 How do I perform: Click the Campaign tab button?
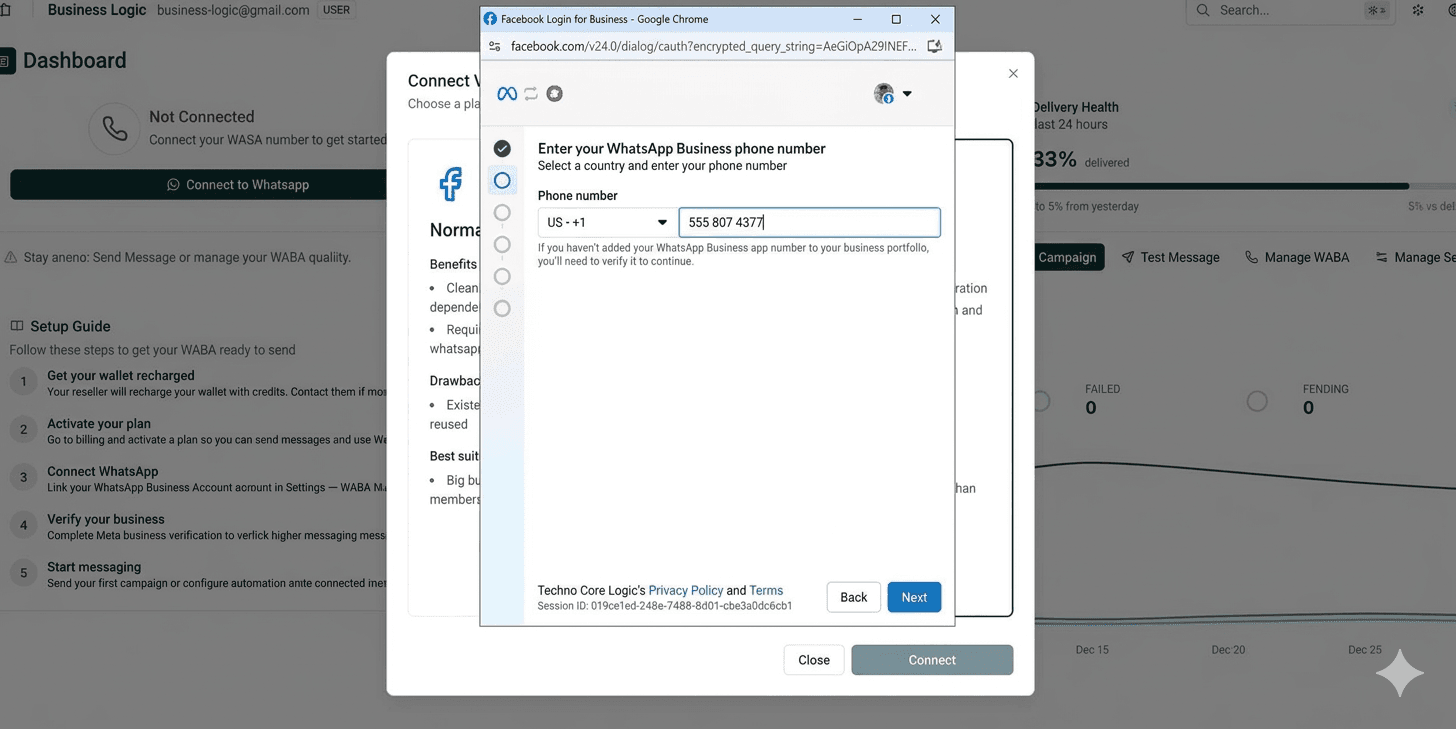coord(1069,257)
